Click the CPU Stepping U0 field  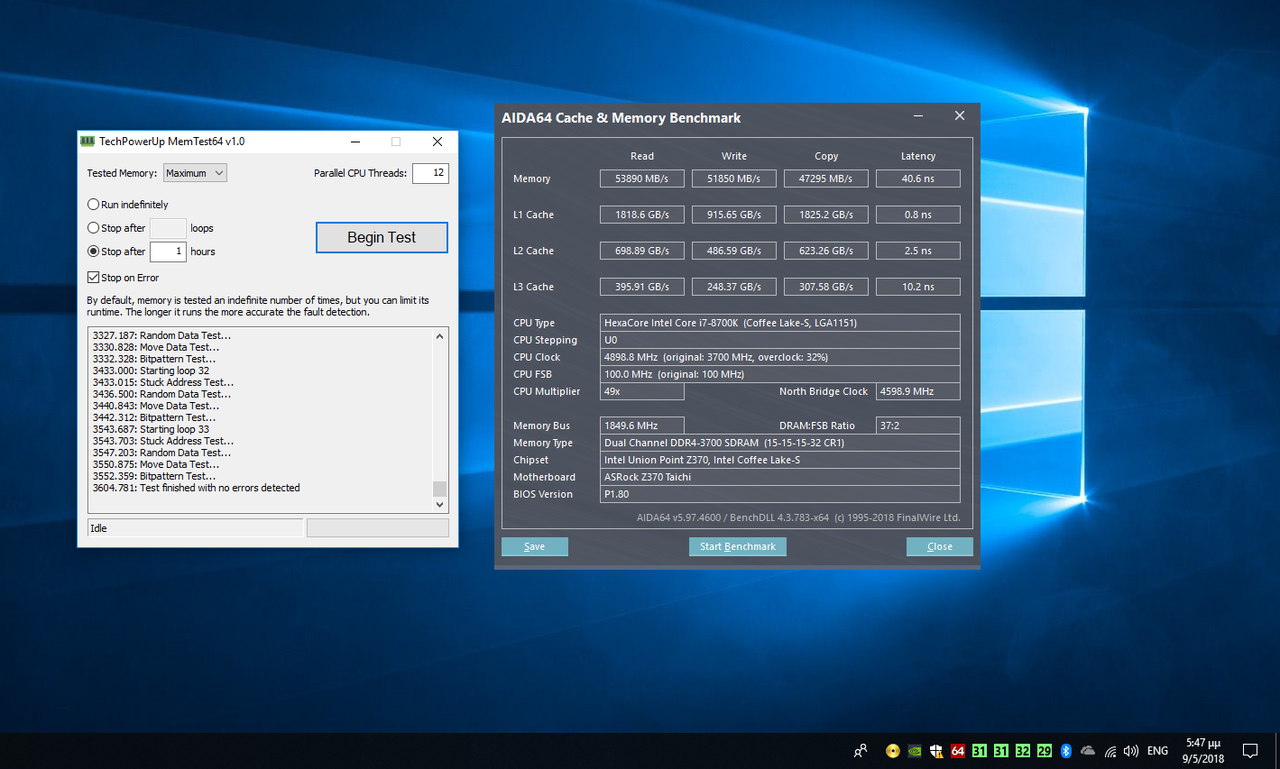point(780,340)
